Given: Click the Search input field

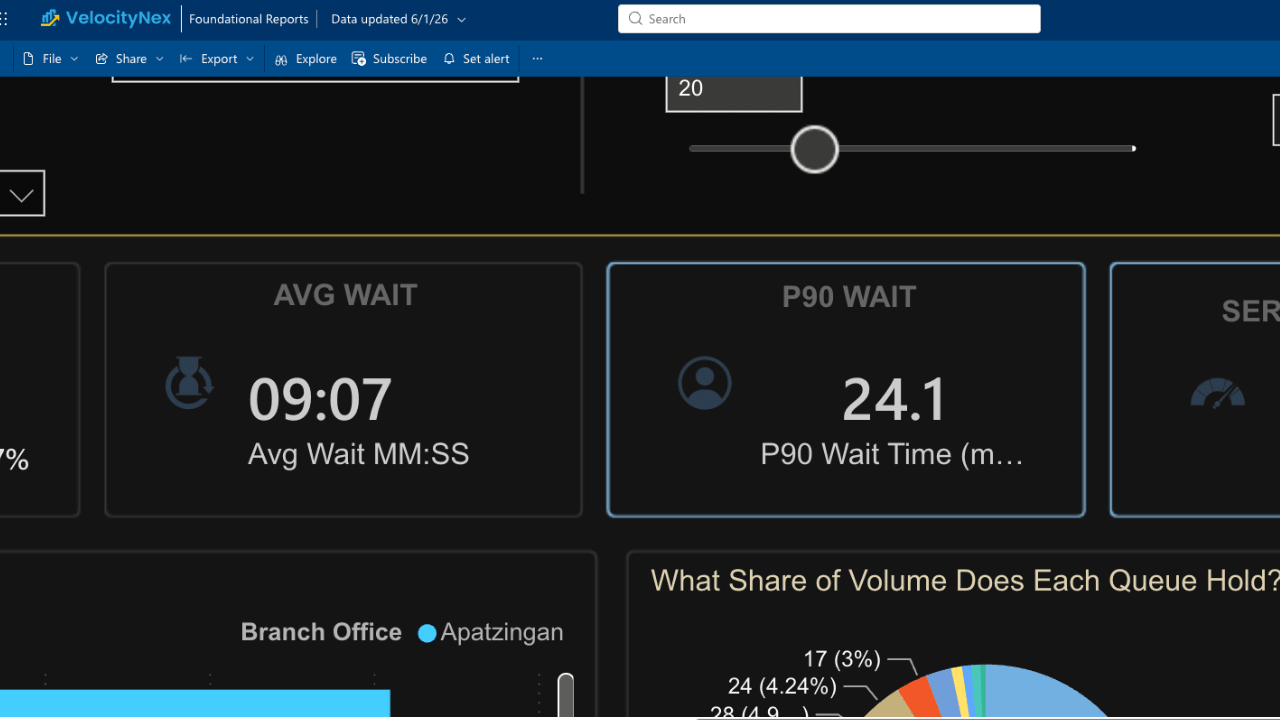Looking at the screenshot, I should tap(829, 19).
